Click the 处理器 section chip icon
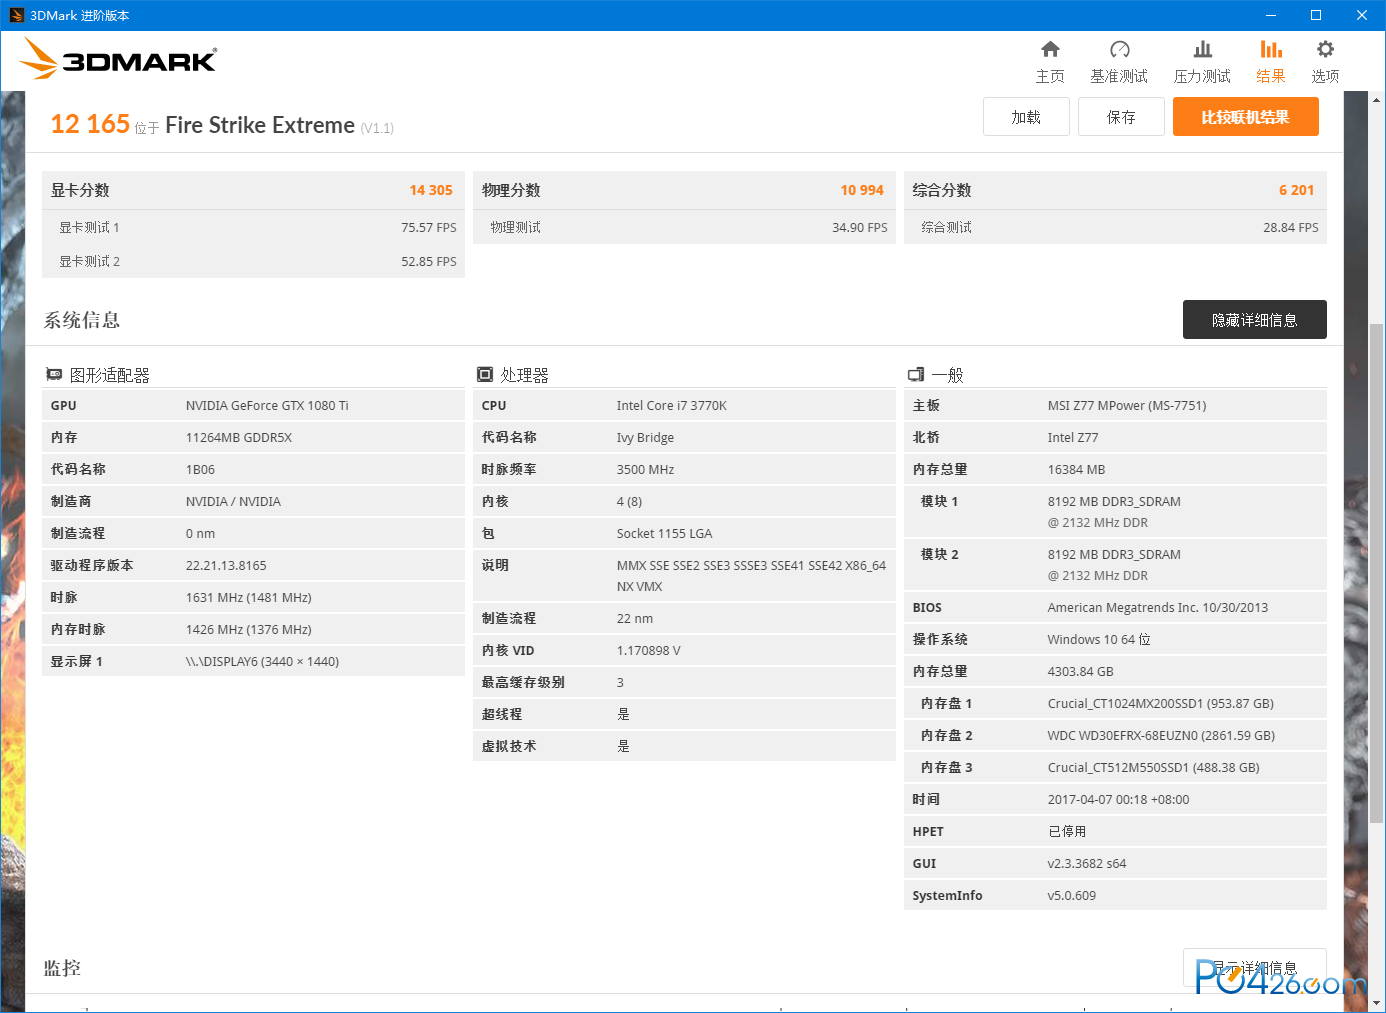 pyautogui.click(x=485, y=374)
